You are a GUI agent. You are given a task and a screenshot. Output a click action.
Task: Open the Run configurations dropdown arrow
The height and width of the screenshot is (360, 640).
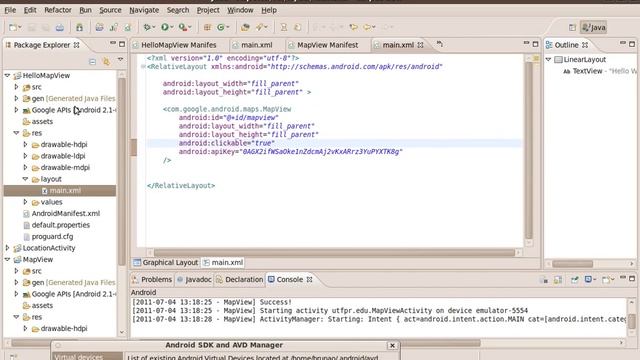pos(172,27)
